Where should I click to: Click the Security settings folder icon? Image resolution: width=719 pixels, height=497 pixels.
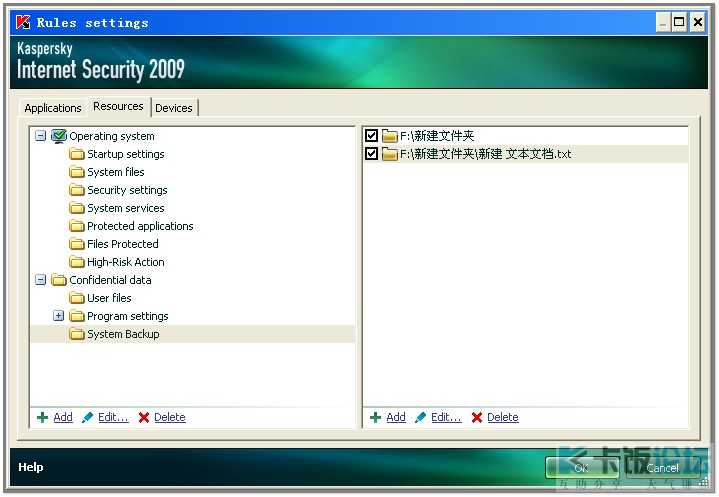pyautogui.click(x=77, y=189)
